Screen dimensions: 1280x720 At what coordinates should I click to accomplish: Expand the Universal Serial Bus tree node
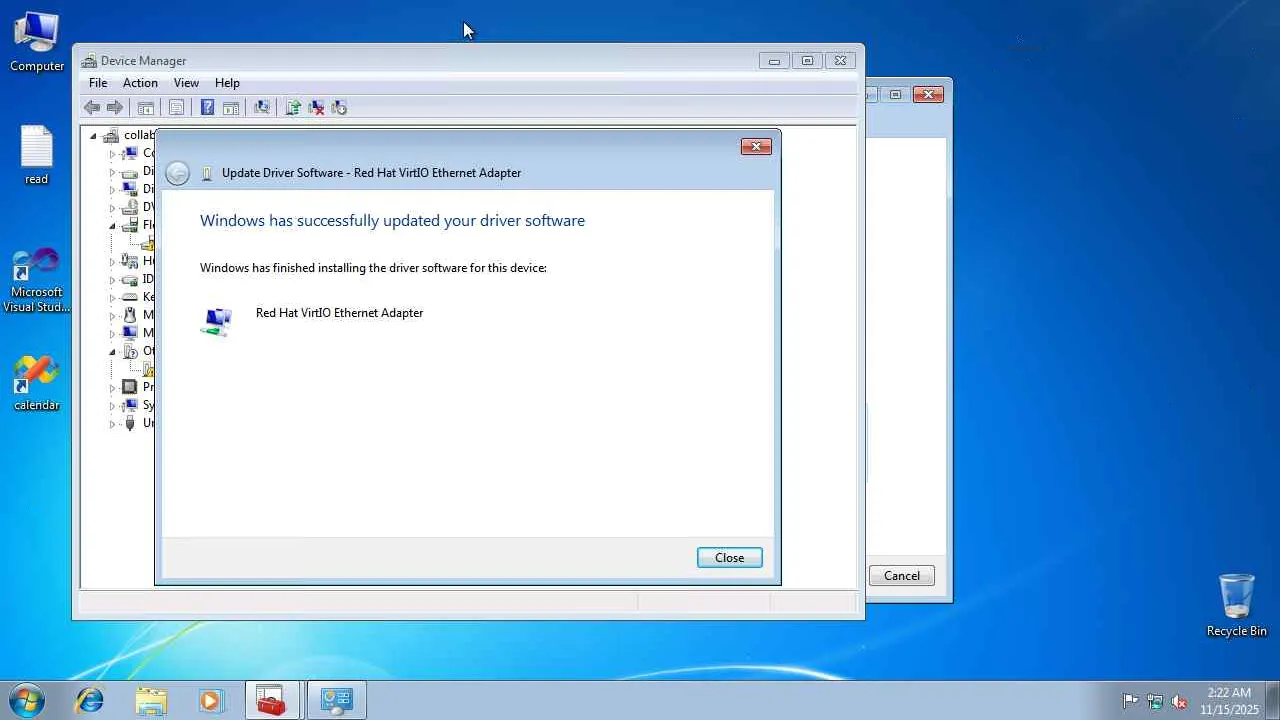(x=112, y=423)
